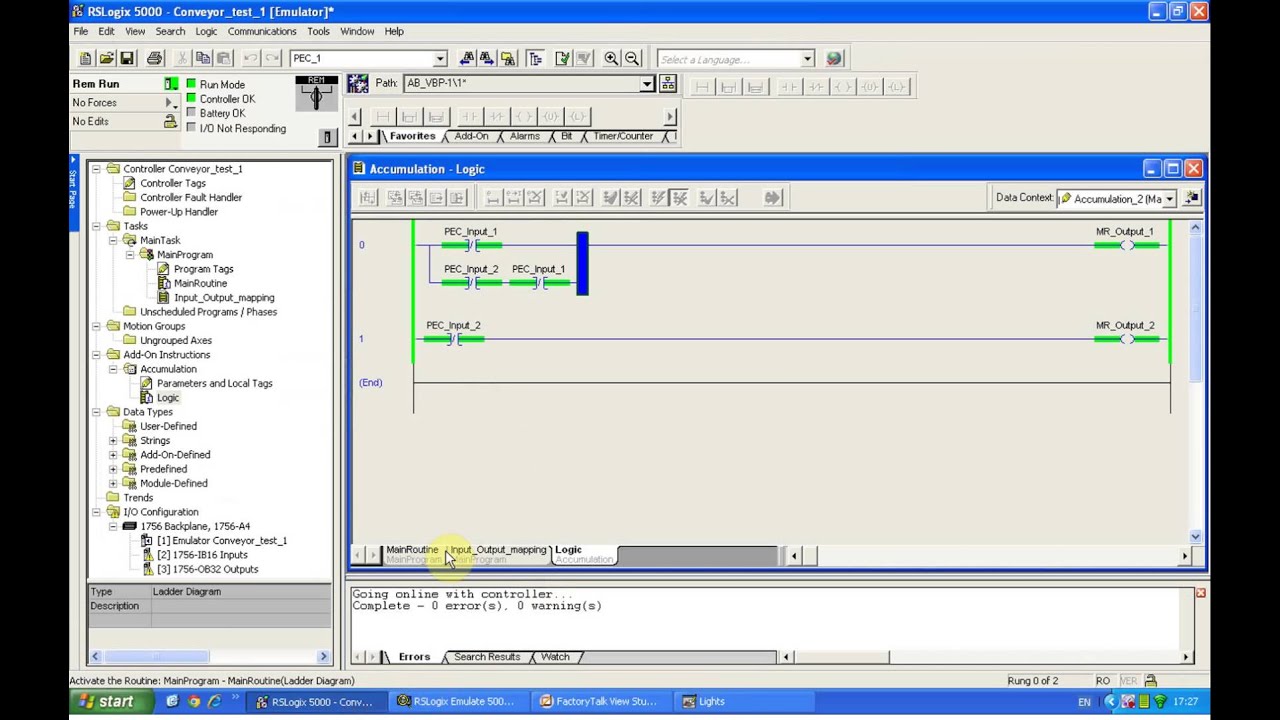
Task: Switch to the Bit instruction tab
Action: pyautogui.click(x=567, y=136)
